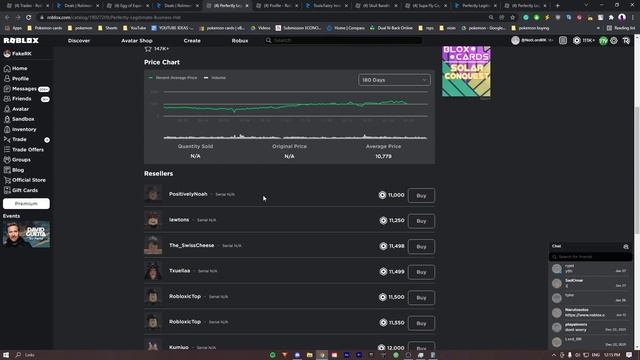Viewport: 640px width, 360px height.
Task: Click PositivelyNoah's avatar thumbnail
Action: [153, 194]
